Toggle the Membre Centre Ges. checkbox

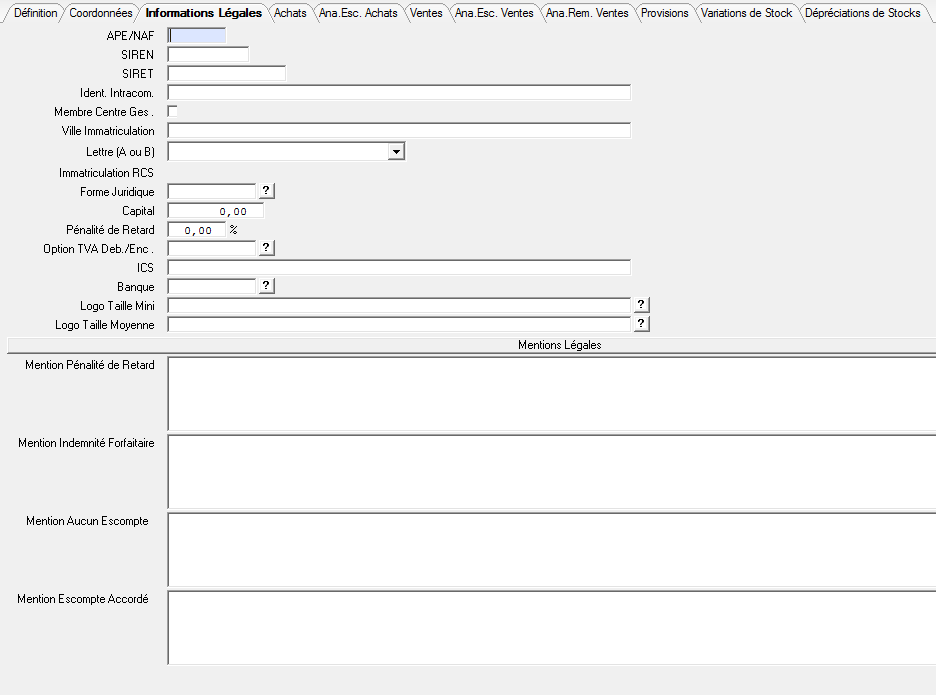coord(172,111)
